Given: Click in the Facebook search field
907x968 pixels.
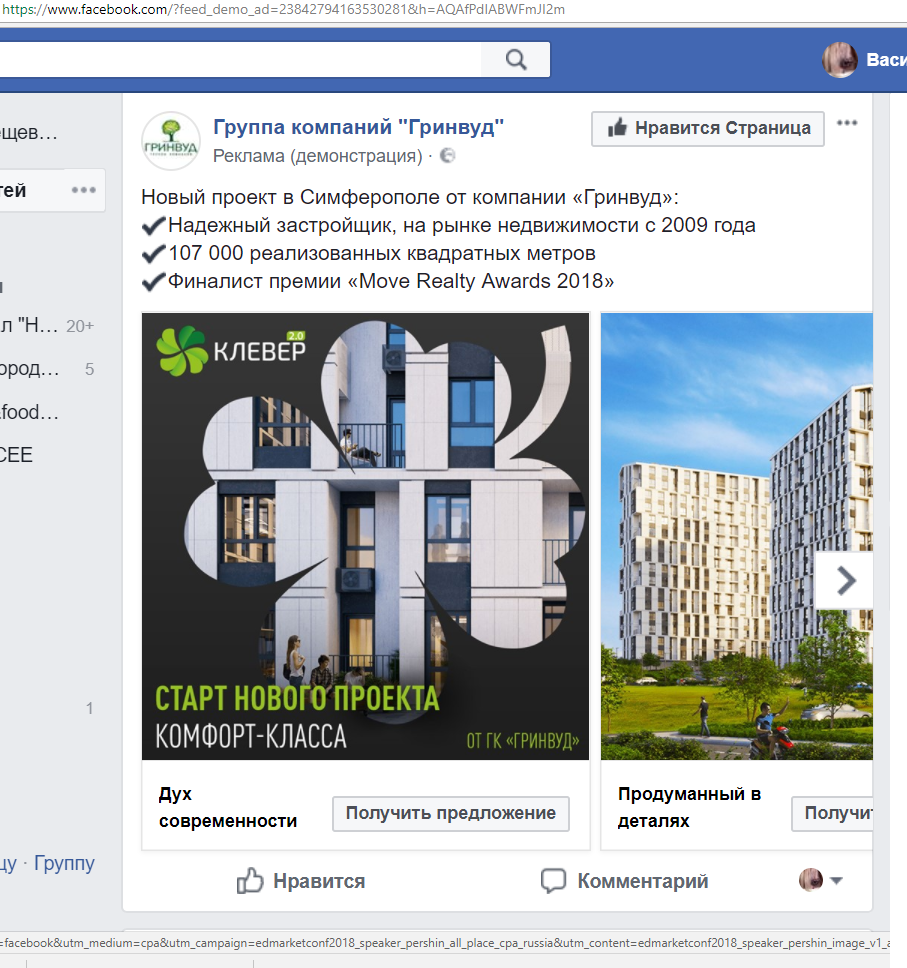Looking at the screenshot, I should [240, 60].
